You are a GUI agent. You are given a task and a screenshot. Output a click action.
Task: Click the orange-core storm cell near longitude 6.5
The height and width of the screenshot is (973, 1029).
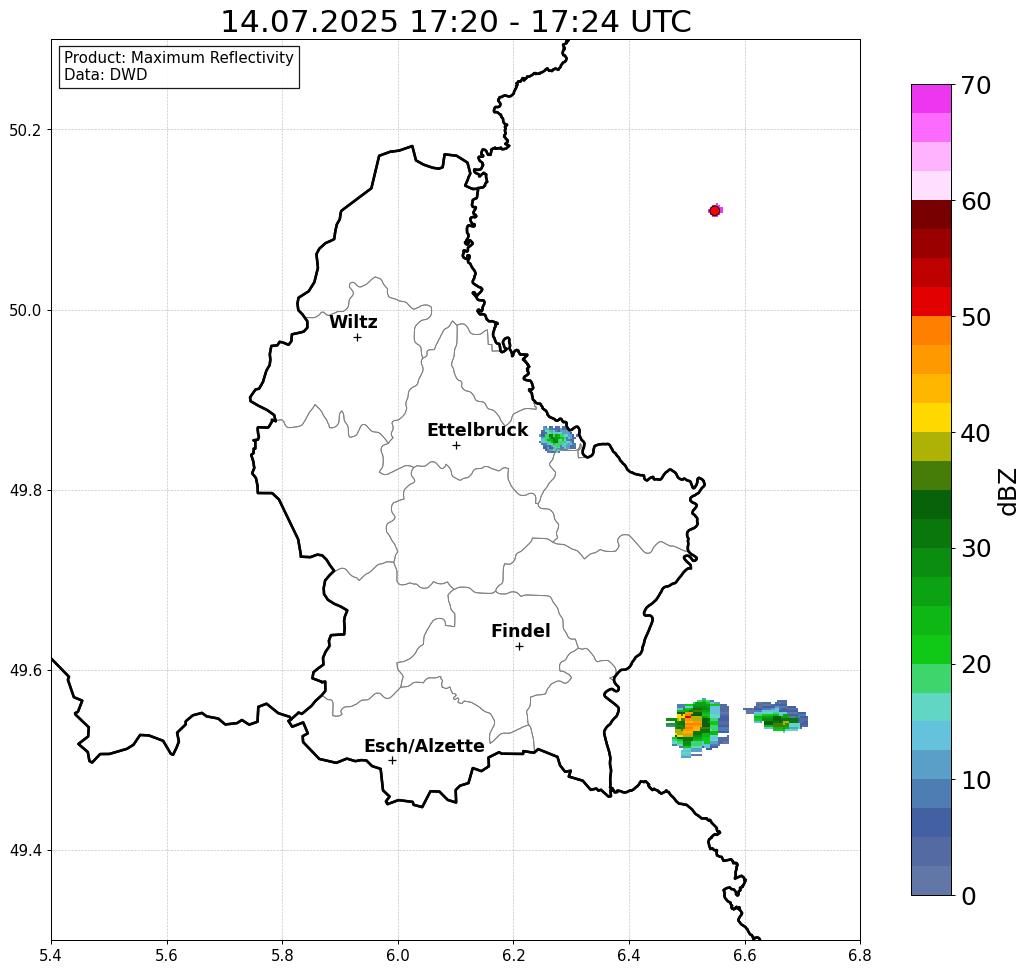click(698, 727)
